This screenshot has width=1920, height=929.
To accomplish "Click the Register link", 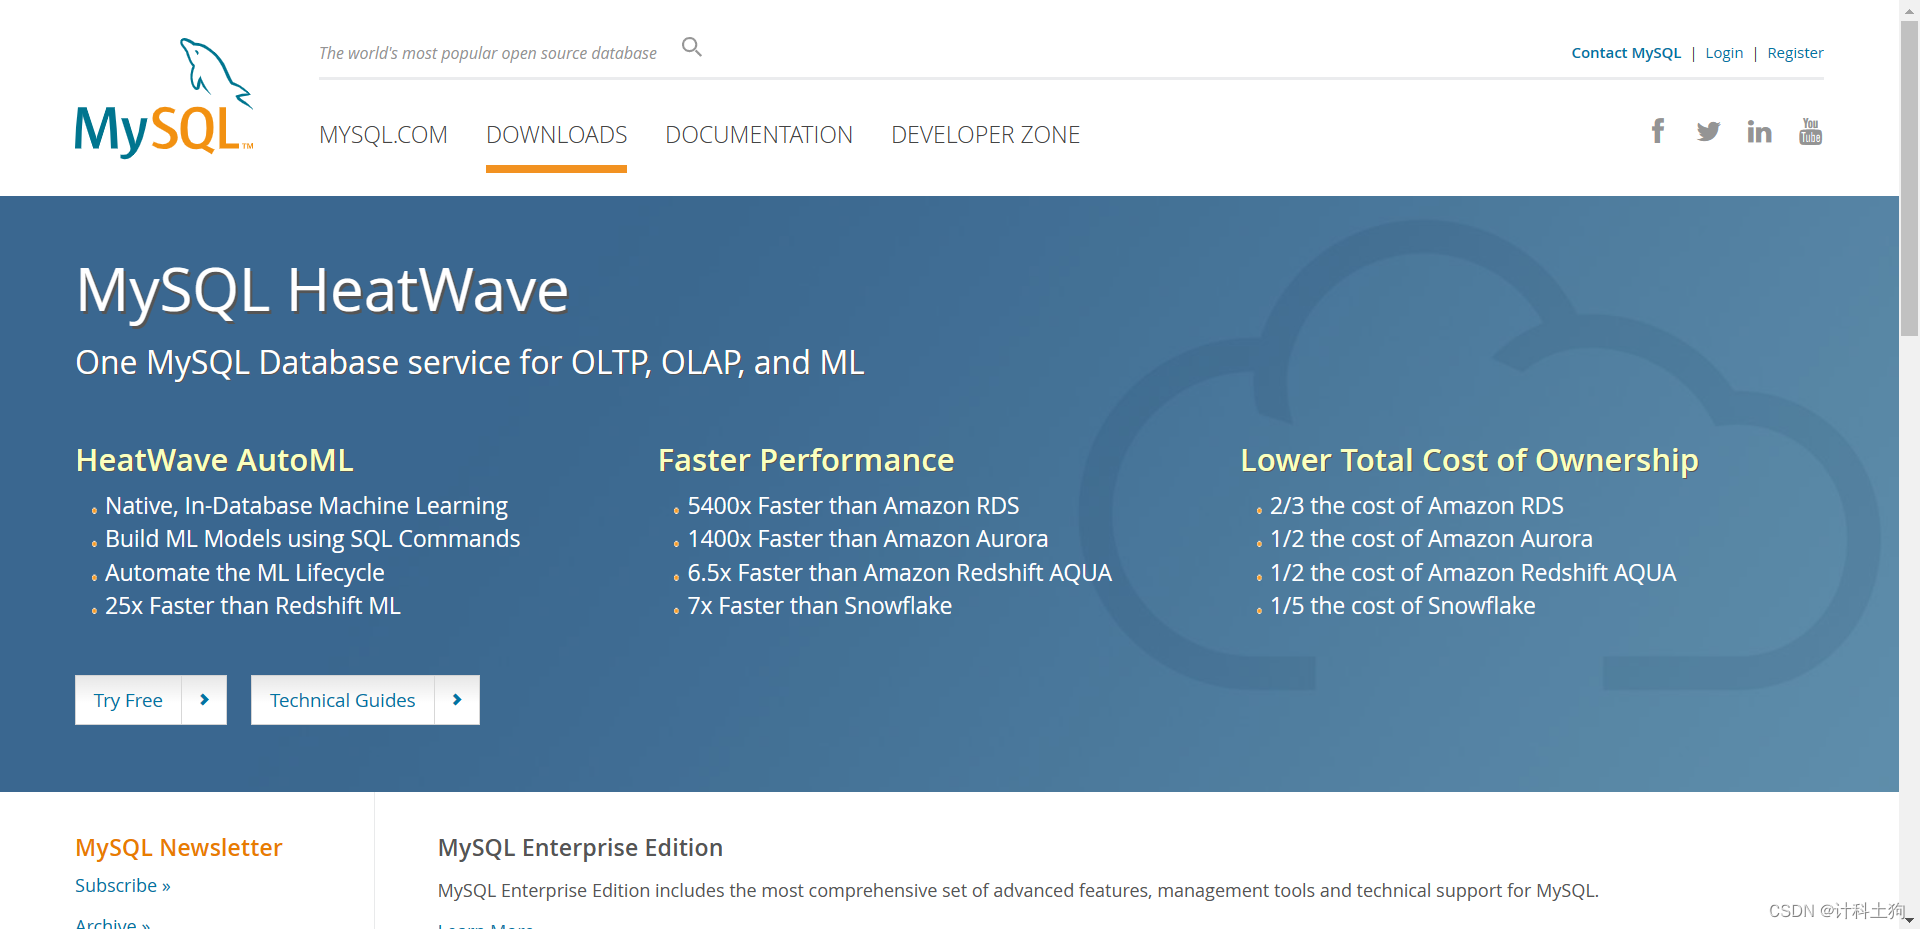I will pos(1795,53).
